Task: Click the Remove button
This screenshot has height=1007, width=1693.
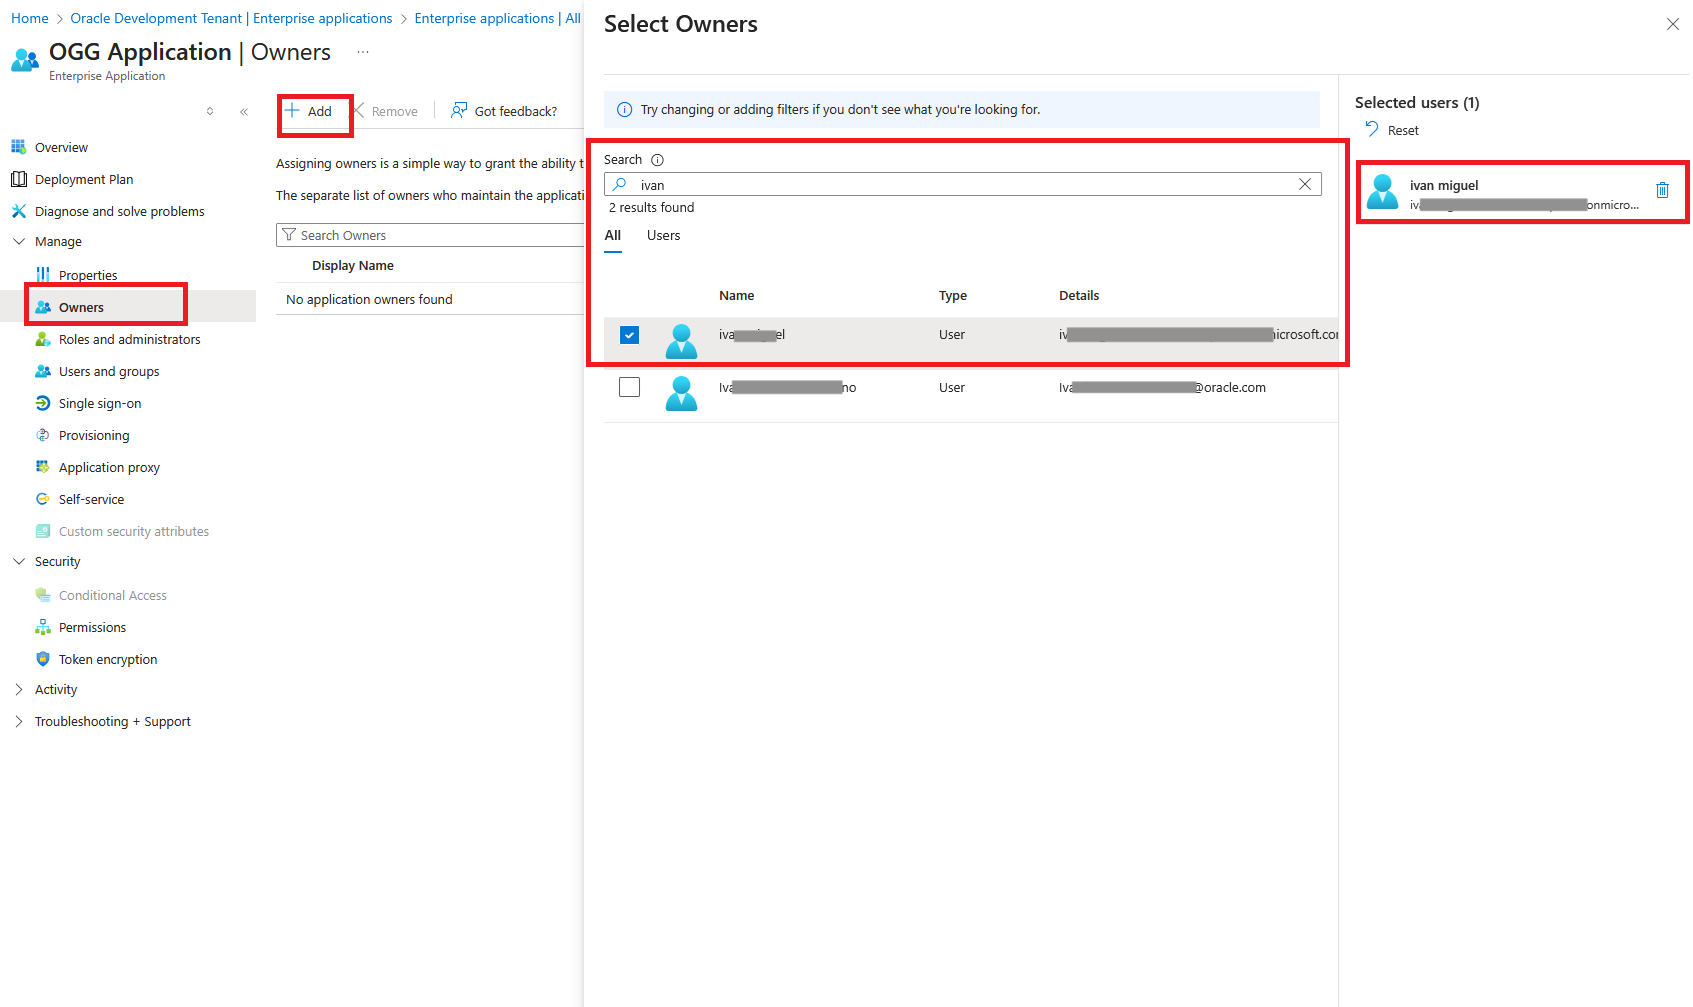Action: [385, 111]
